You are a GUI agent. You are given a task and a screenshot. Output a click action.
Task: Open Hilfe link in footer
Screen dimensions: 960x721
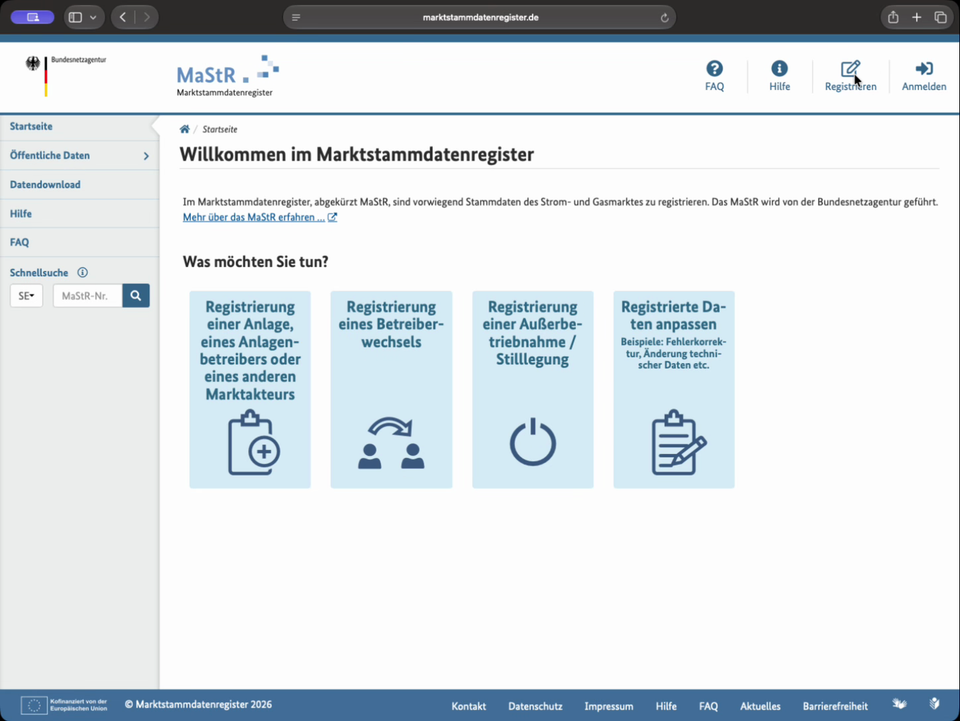[x=666, y=706]
